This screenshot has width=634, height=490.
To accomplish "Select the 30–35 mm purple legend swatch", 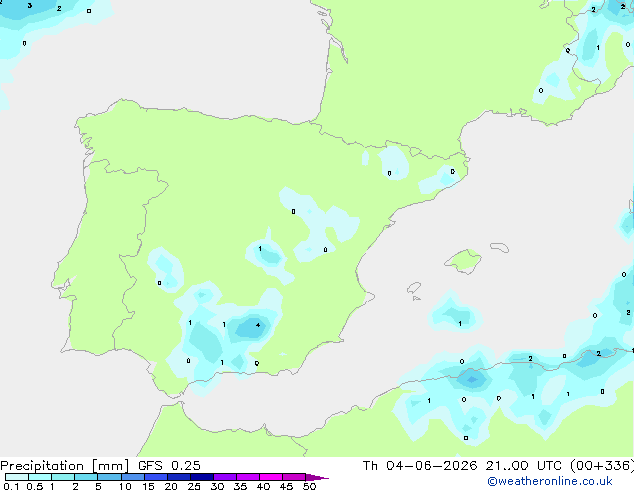I will tap(225, 477).
